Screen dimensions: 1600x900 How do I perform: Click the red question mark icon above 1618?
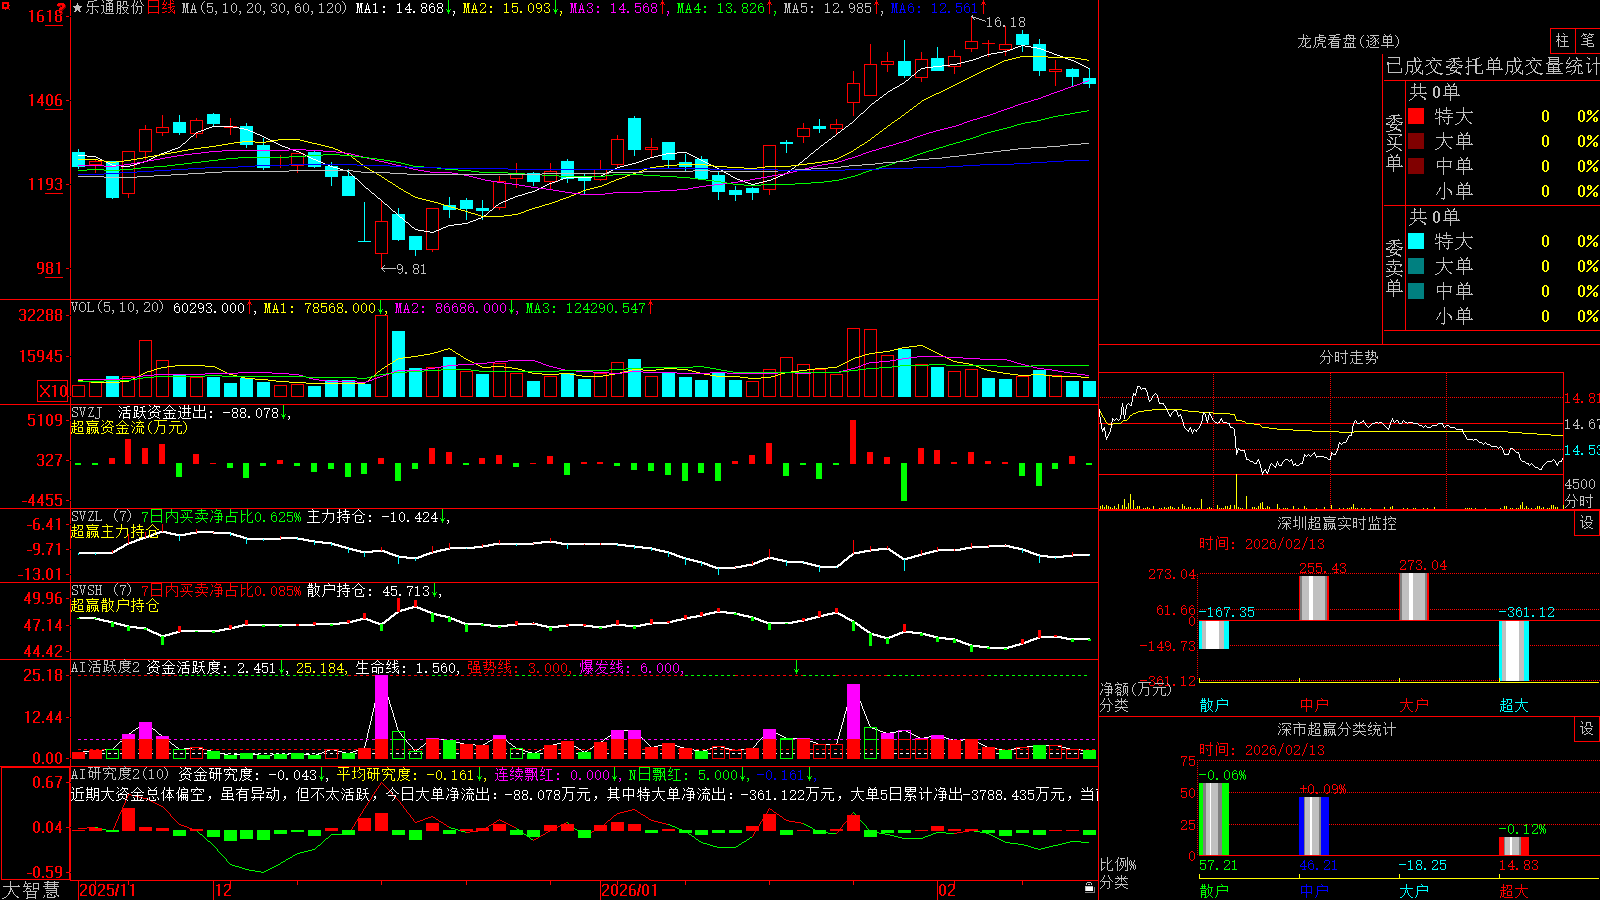[61, 6]
